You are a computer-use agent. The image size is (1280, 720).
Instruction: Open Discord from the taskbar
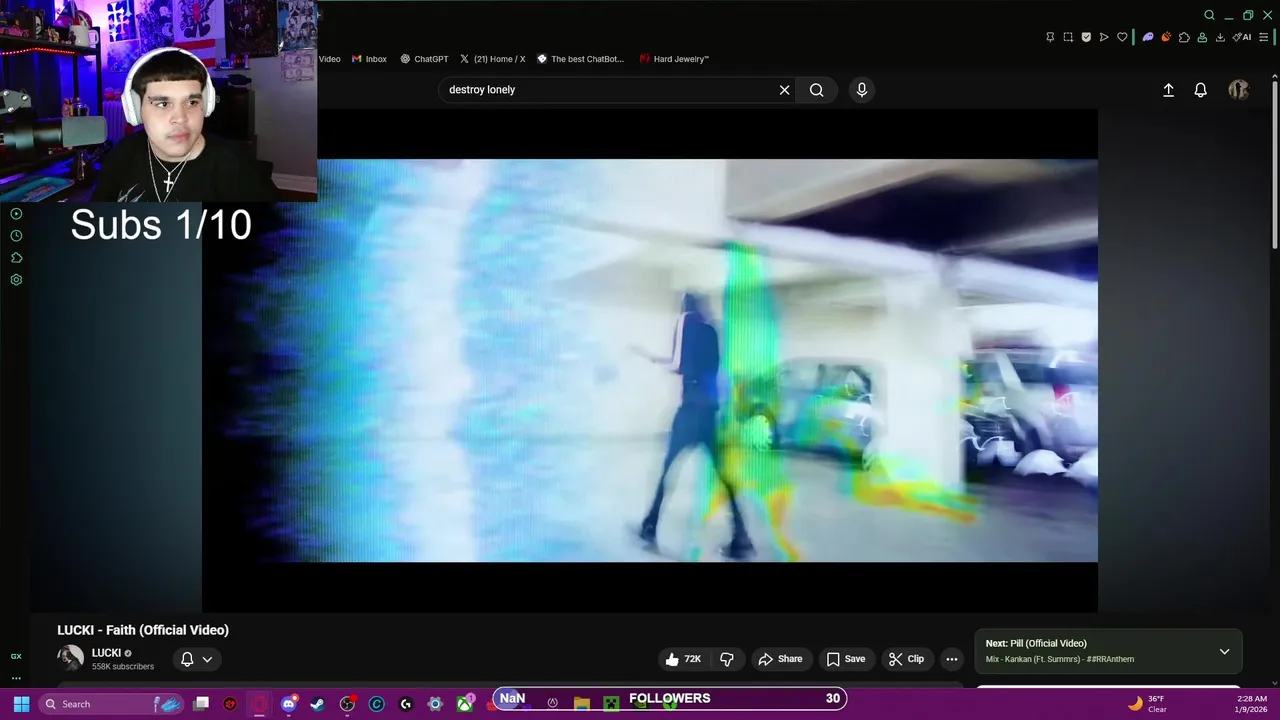pos(289,704)
